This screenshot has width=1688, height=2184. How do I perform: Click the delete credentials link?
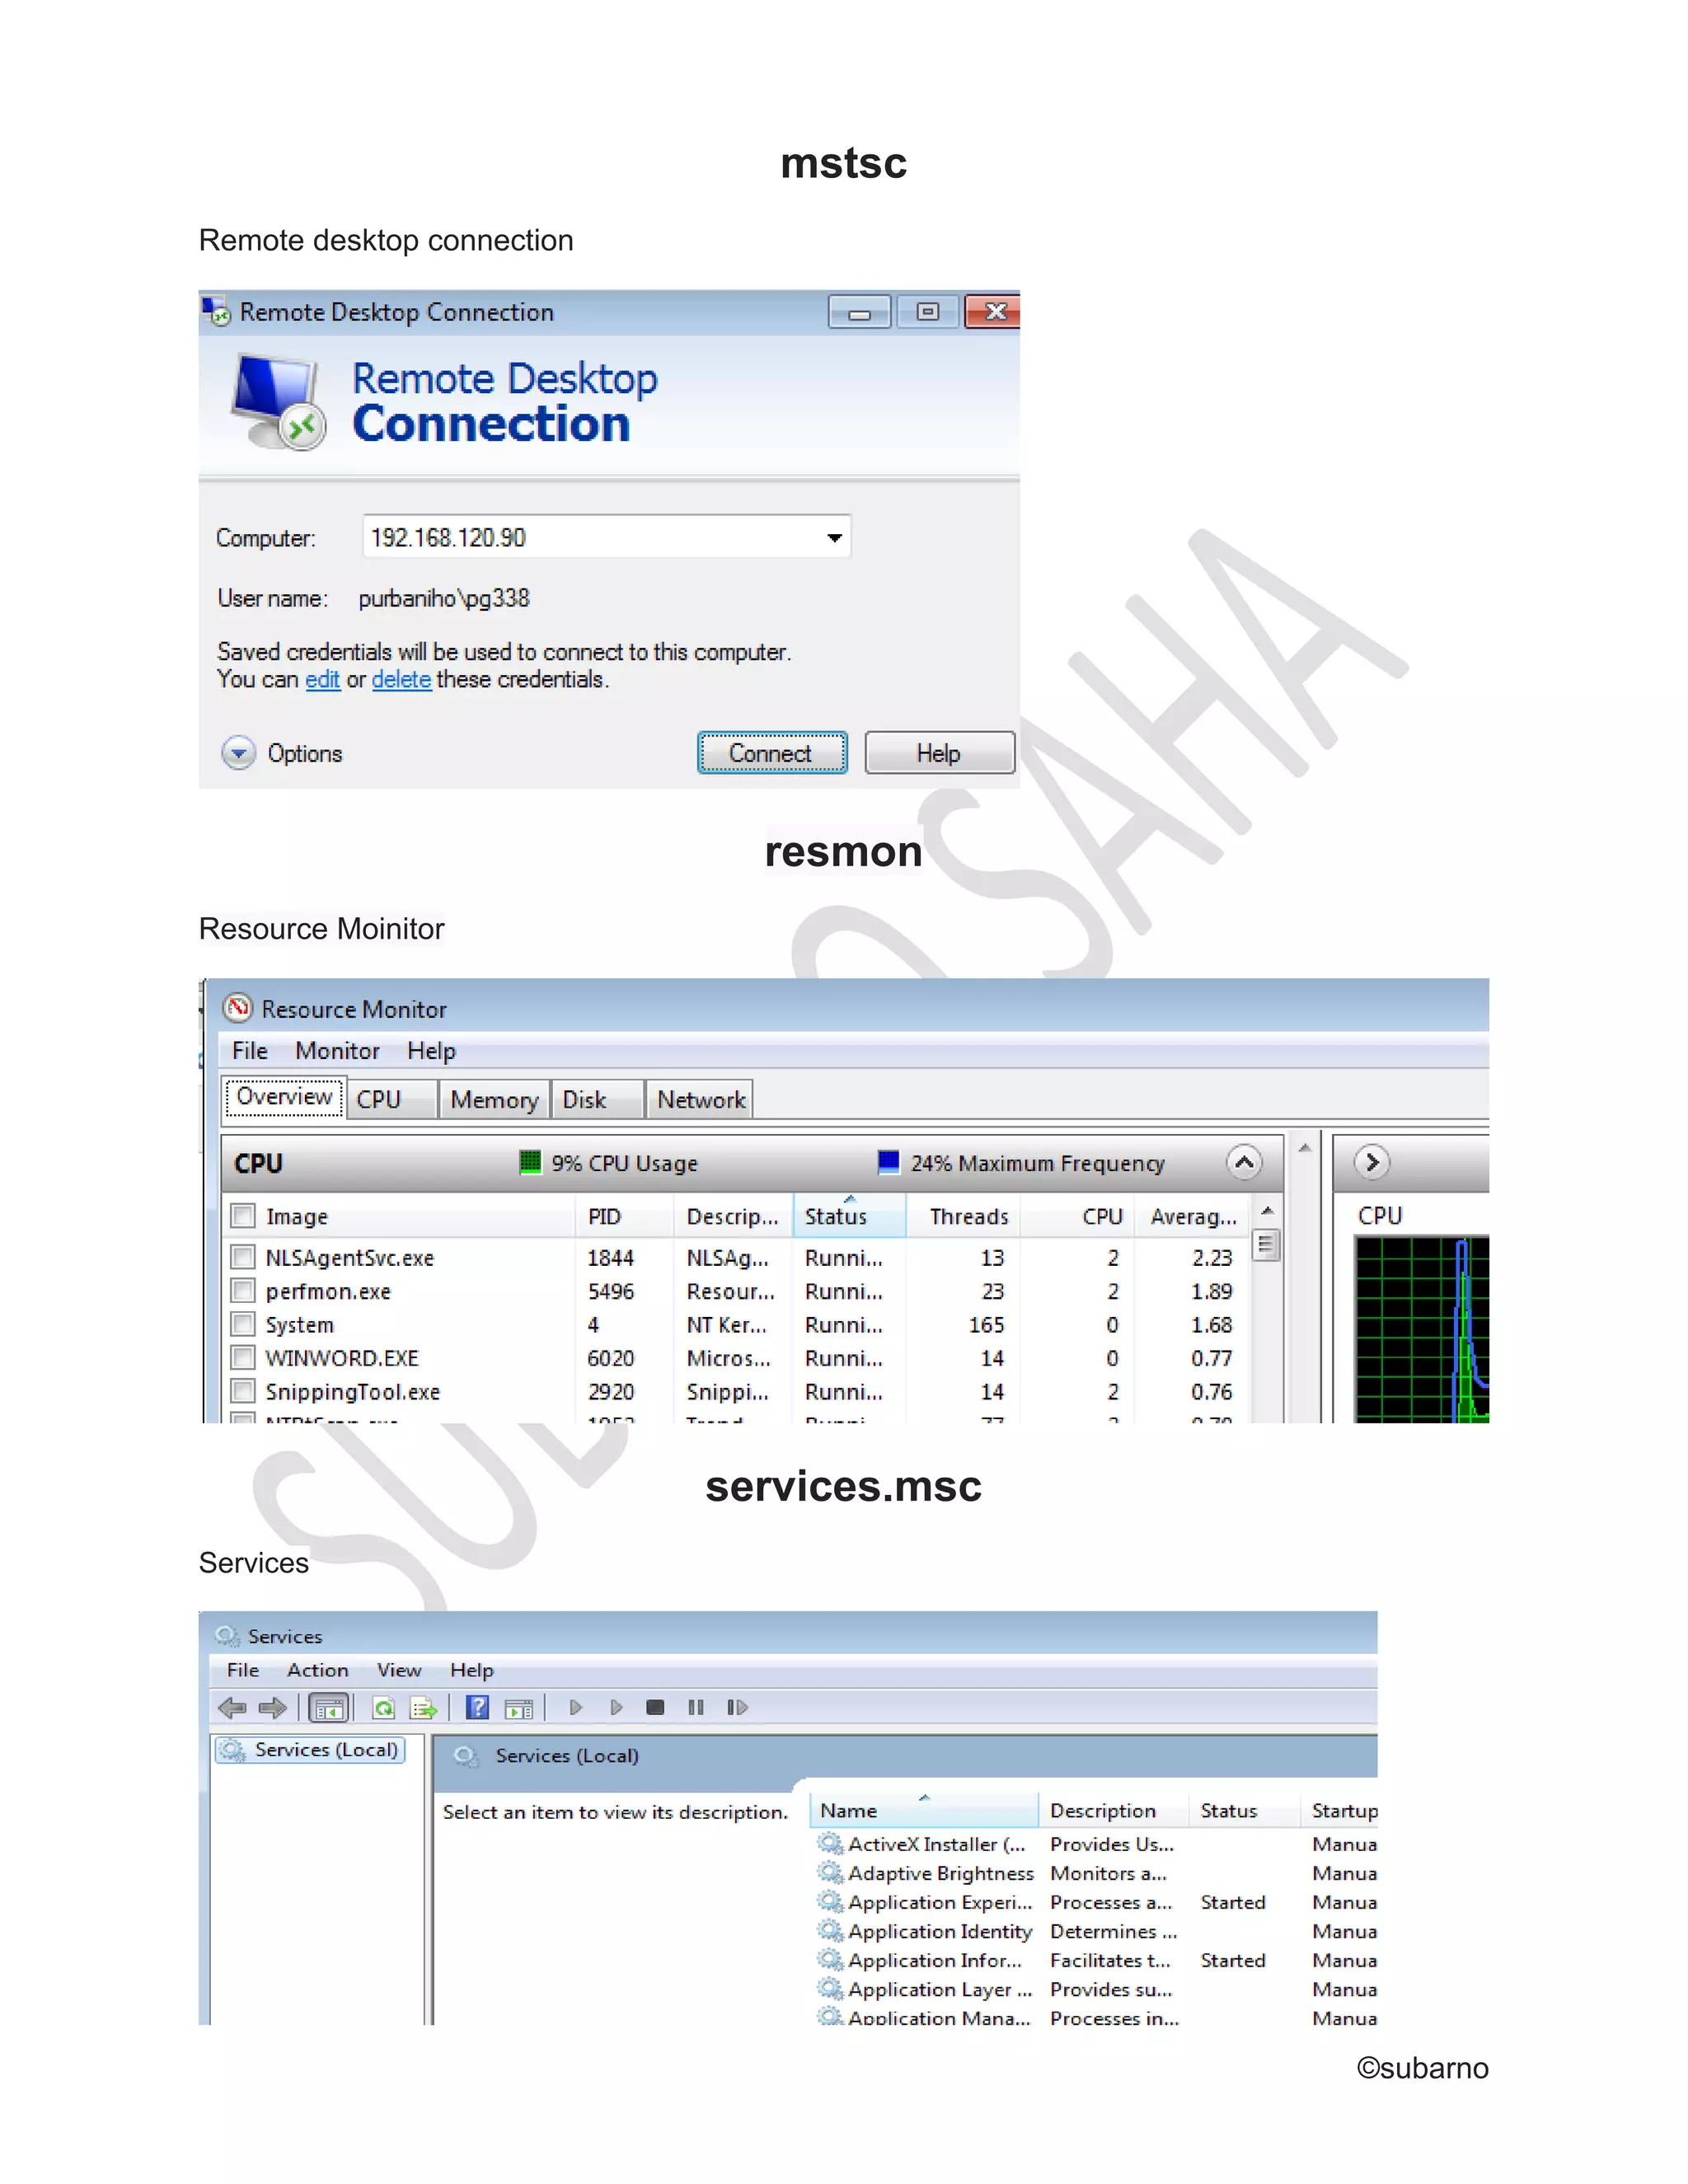pyautogui.click(x=401, y=680)
